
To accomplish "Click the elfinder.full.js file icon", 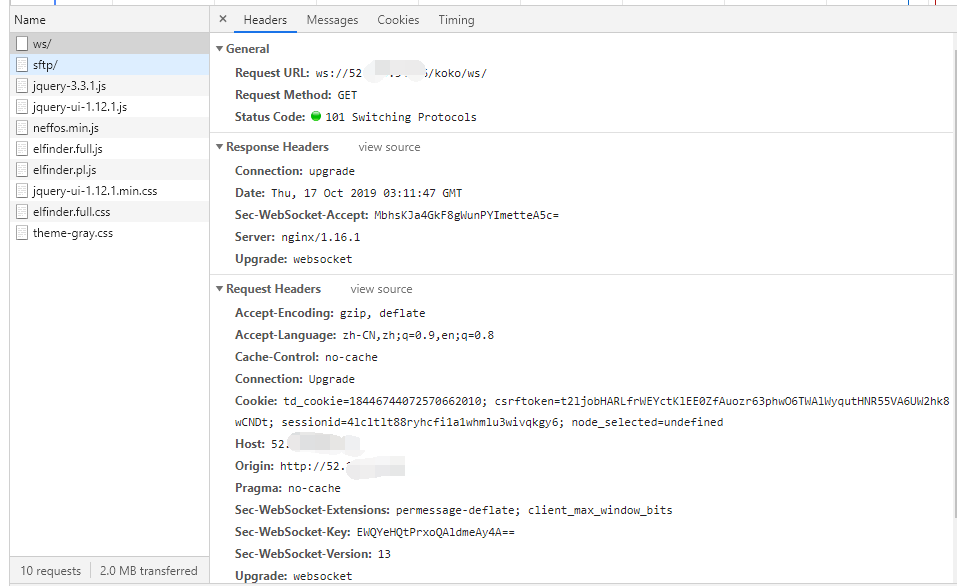I will [22, 149].
